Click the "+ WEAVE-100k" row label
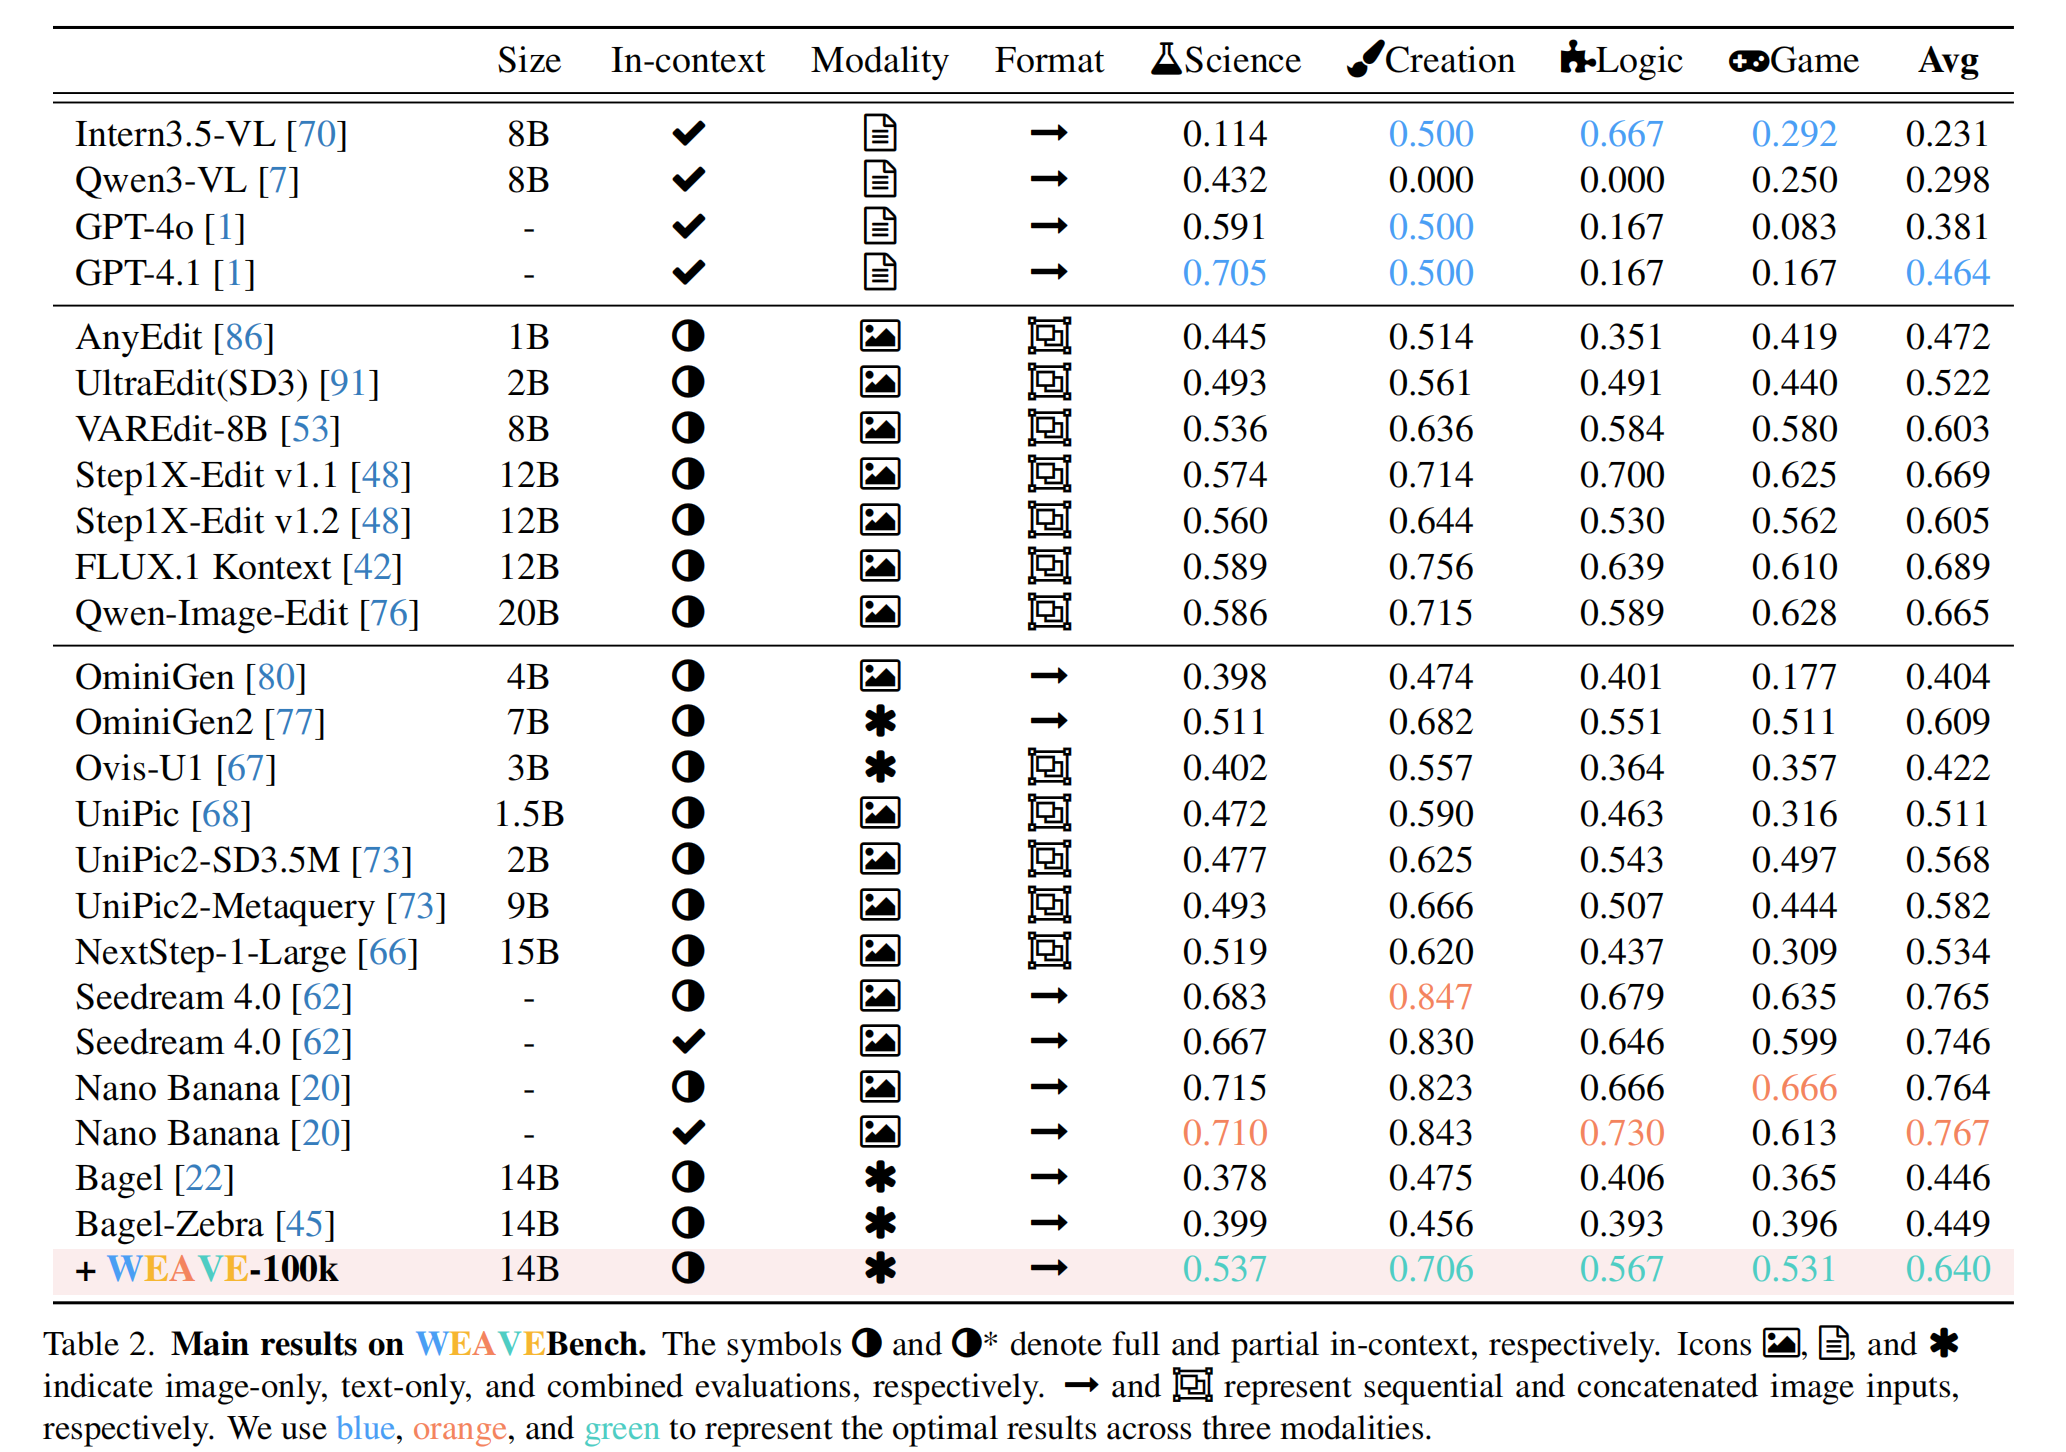Image resolution: width=2066 pixels, height=1452 pixels. pos(207,1269)
